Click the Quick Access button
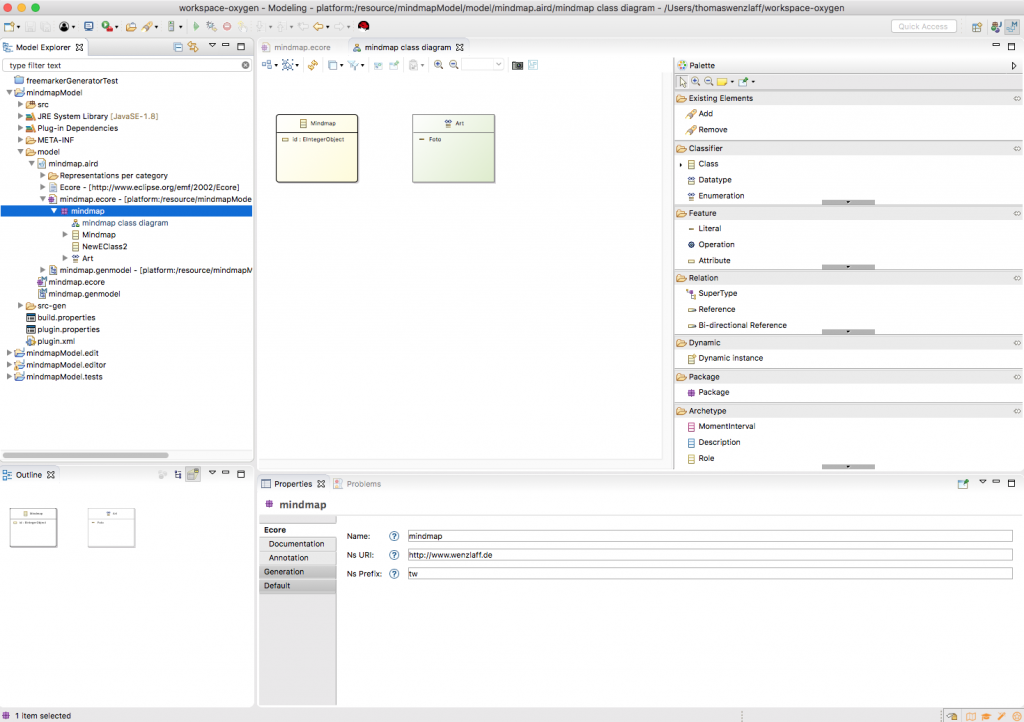The height and width of the screenshot is (722, 1024). pyautogui.click(x=922, y=26)
